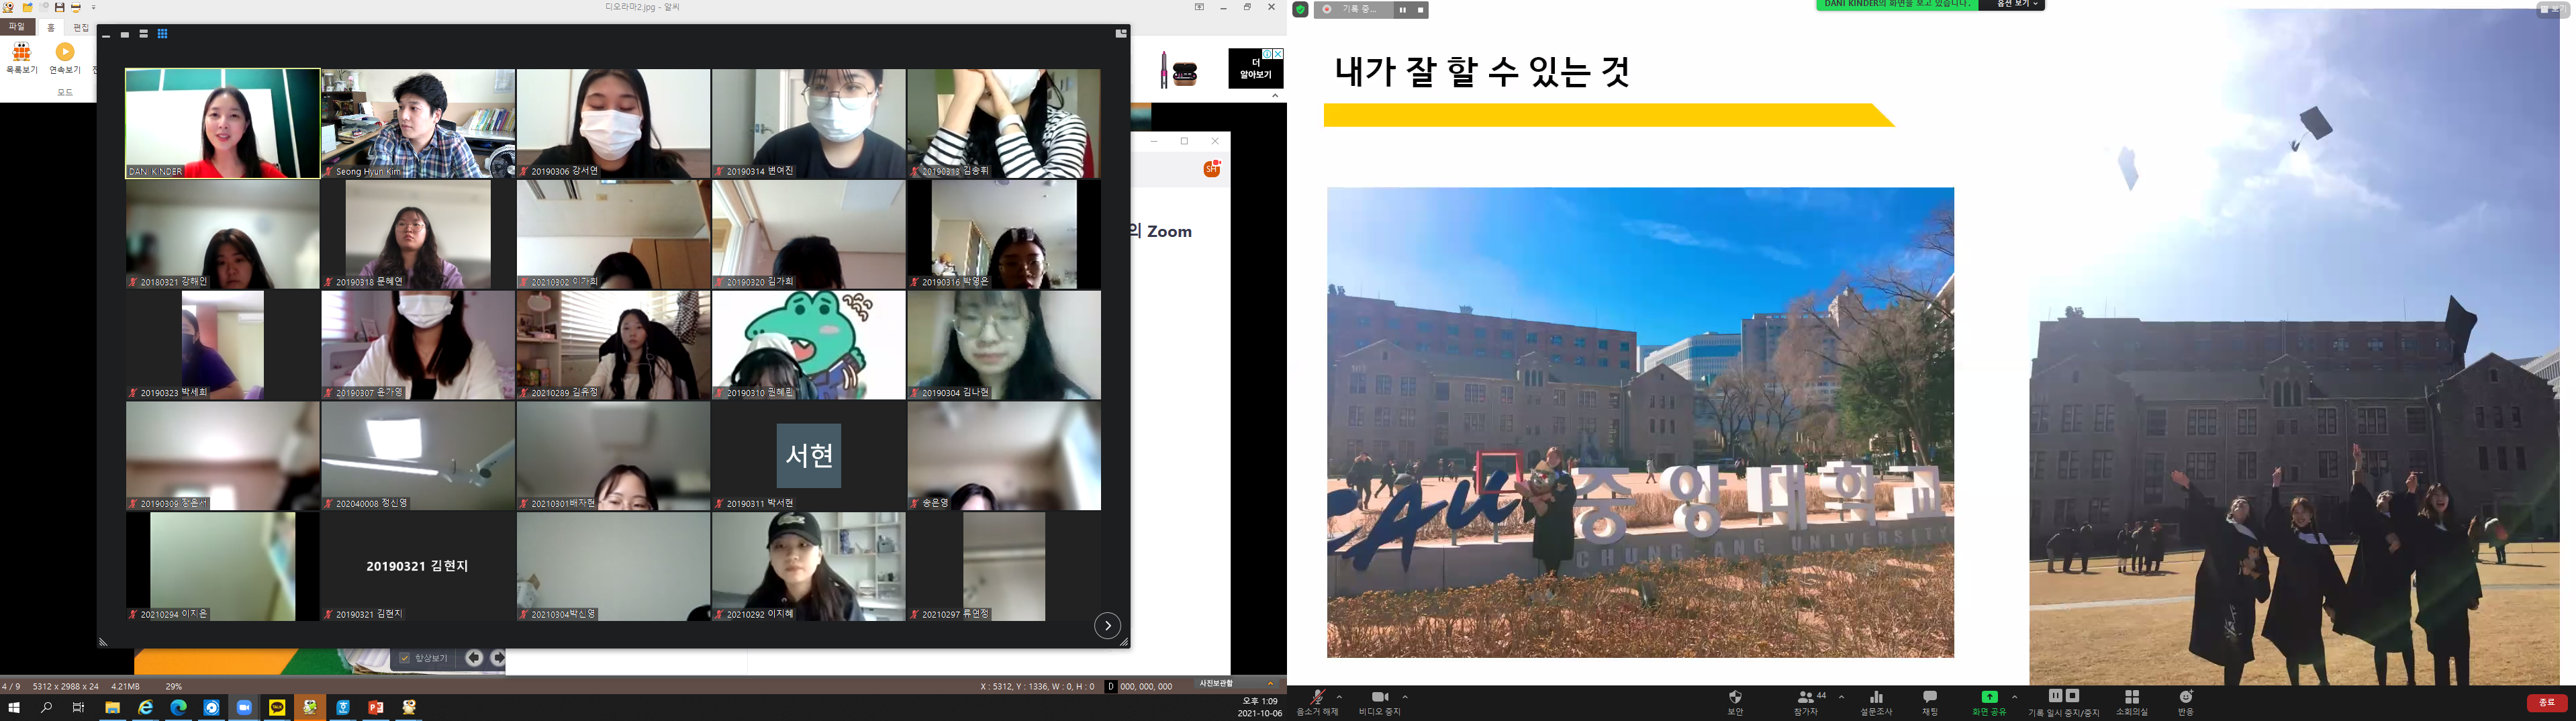
Task: Click image dimensions 5312 x 2988 x 24 text
Action: tap(66, 686)
